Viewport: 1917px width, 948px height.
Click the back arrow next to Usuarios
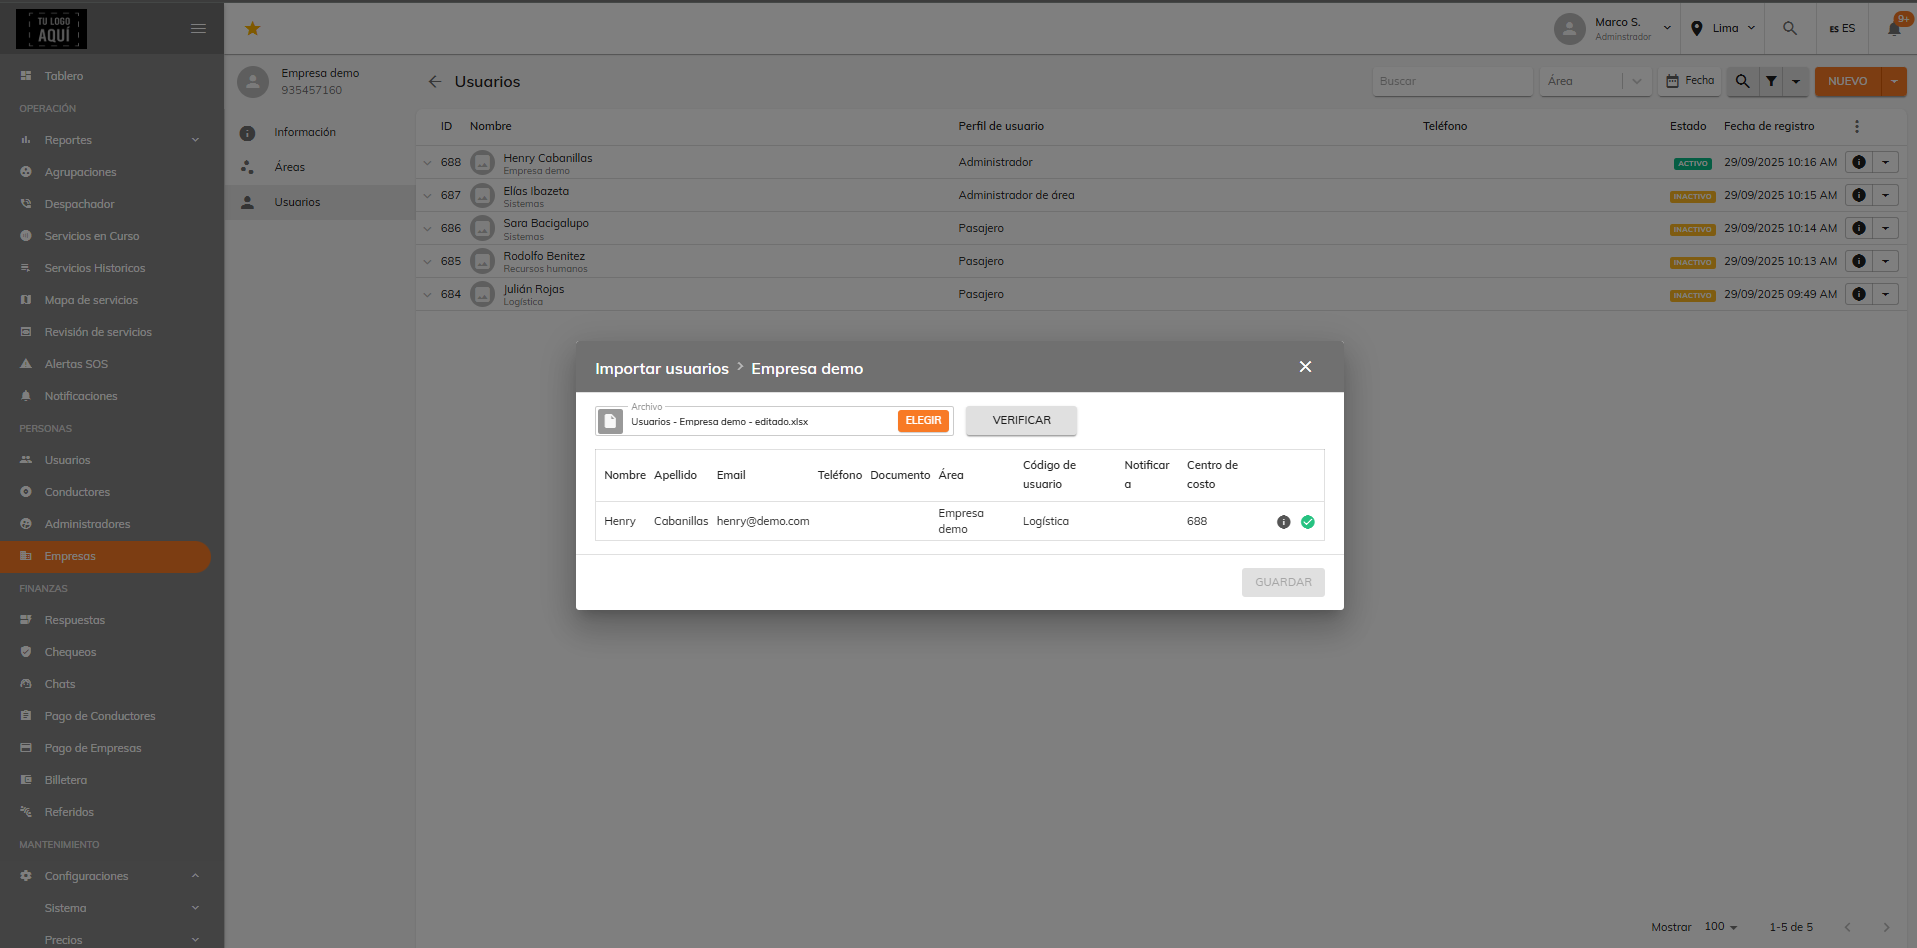point(435,82)
